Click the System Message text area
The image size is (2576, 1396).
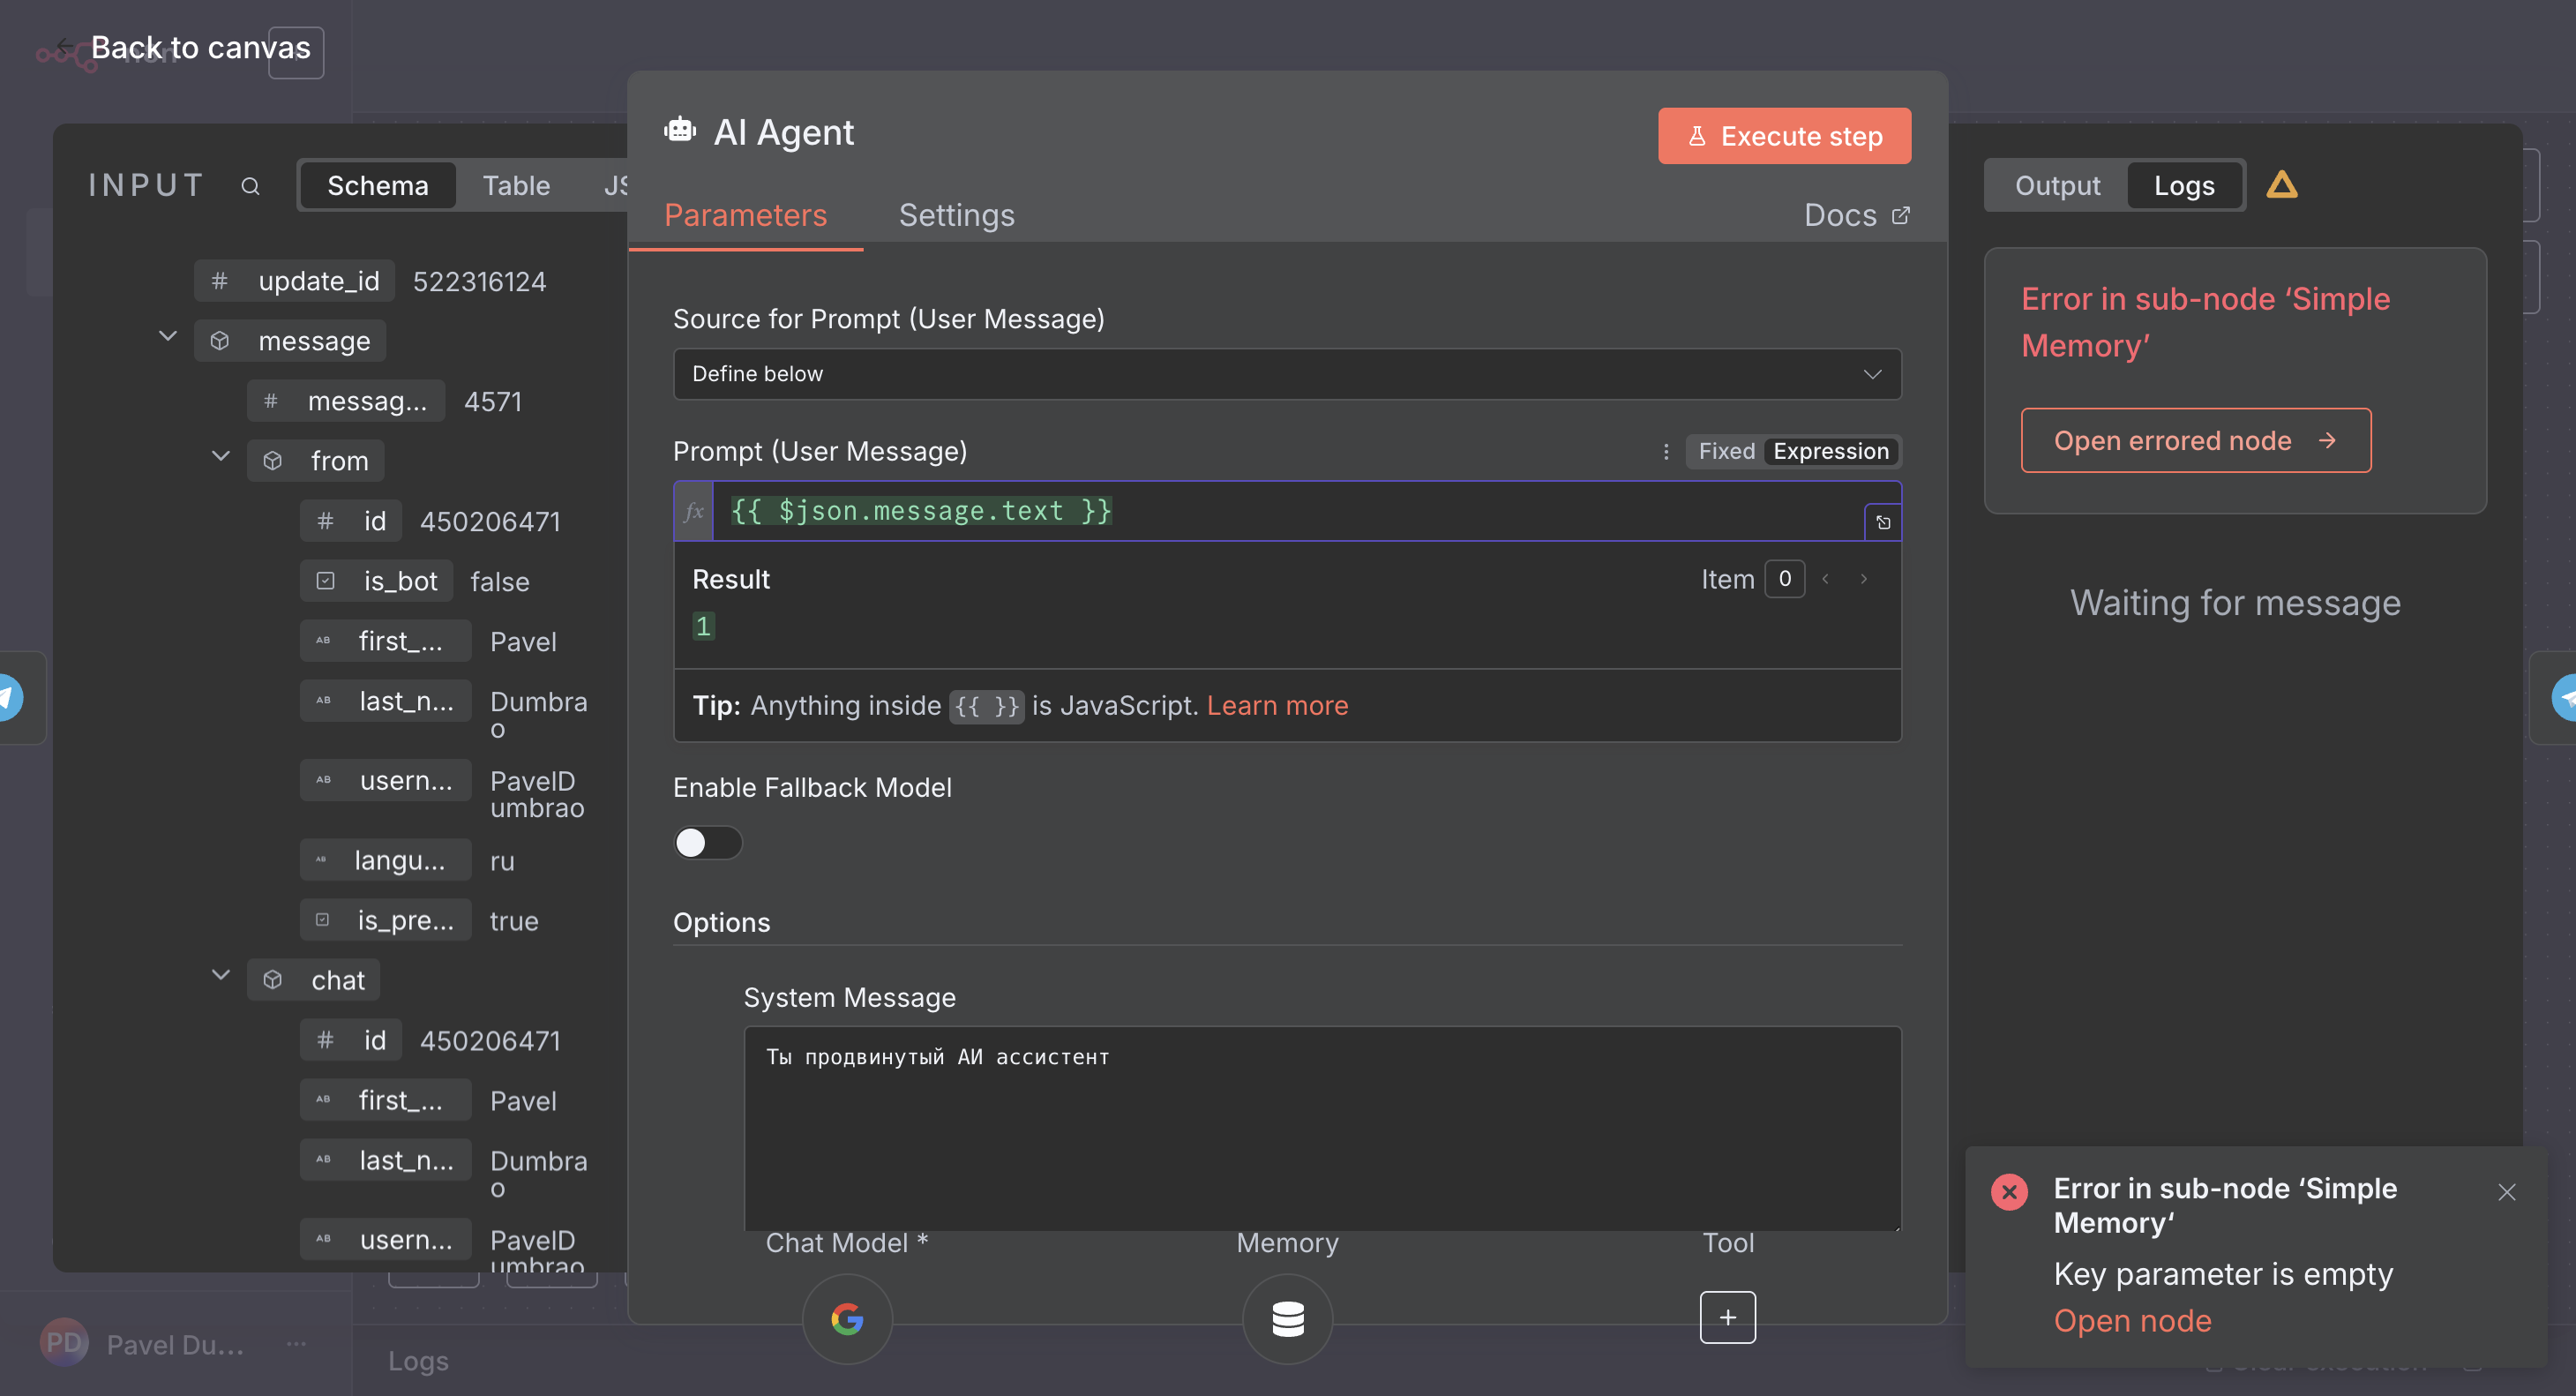[1321, 1127]
